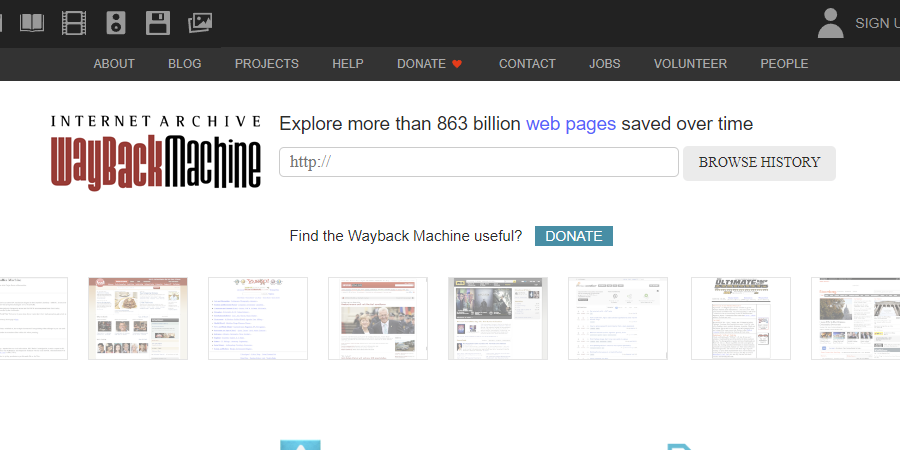The image size is (900, 450).
Task: Open the Software section via floppy disk icon
Action: tap(158, 22)
